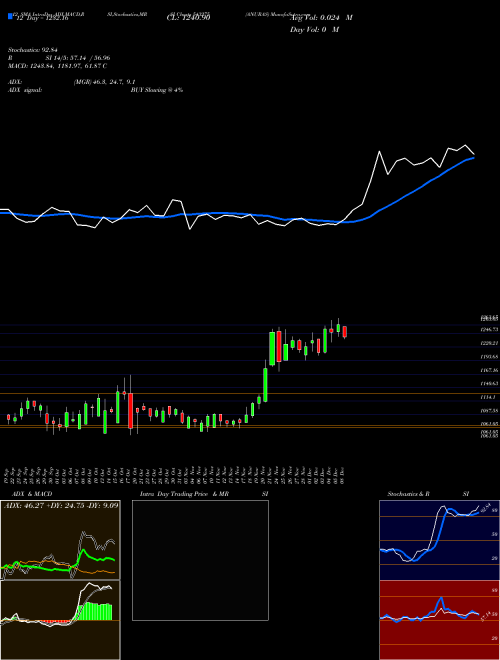Viewport: 500px width, 660px height.
Task: Select the '12 Day - 1232.16' SMA value
Action: pos(41,19)
